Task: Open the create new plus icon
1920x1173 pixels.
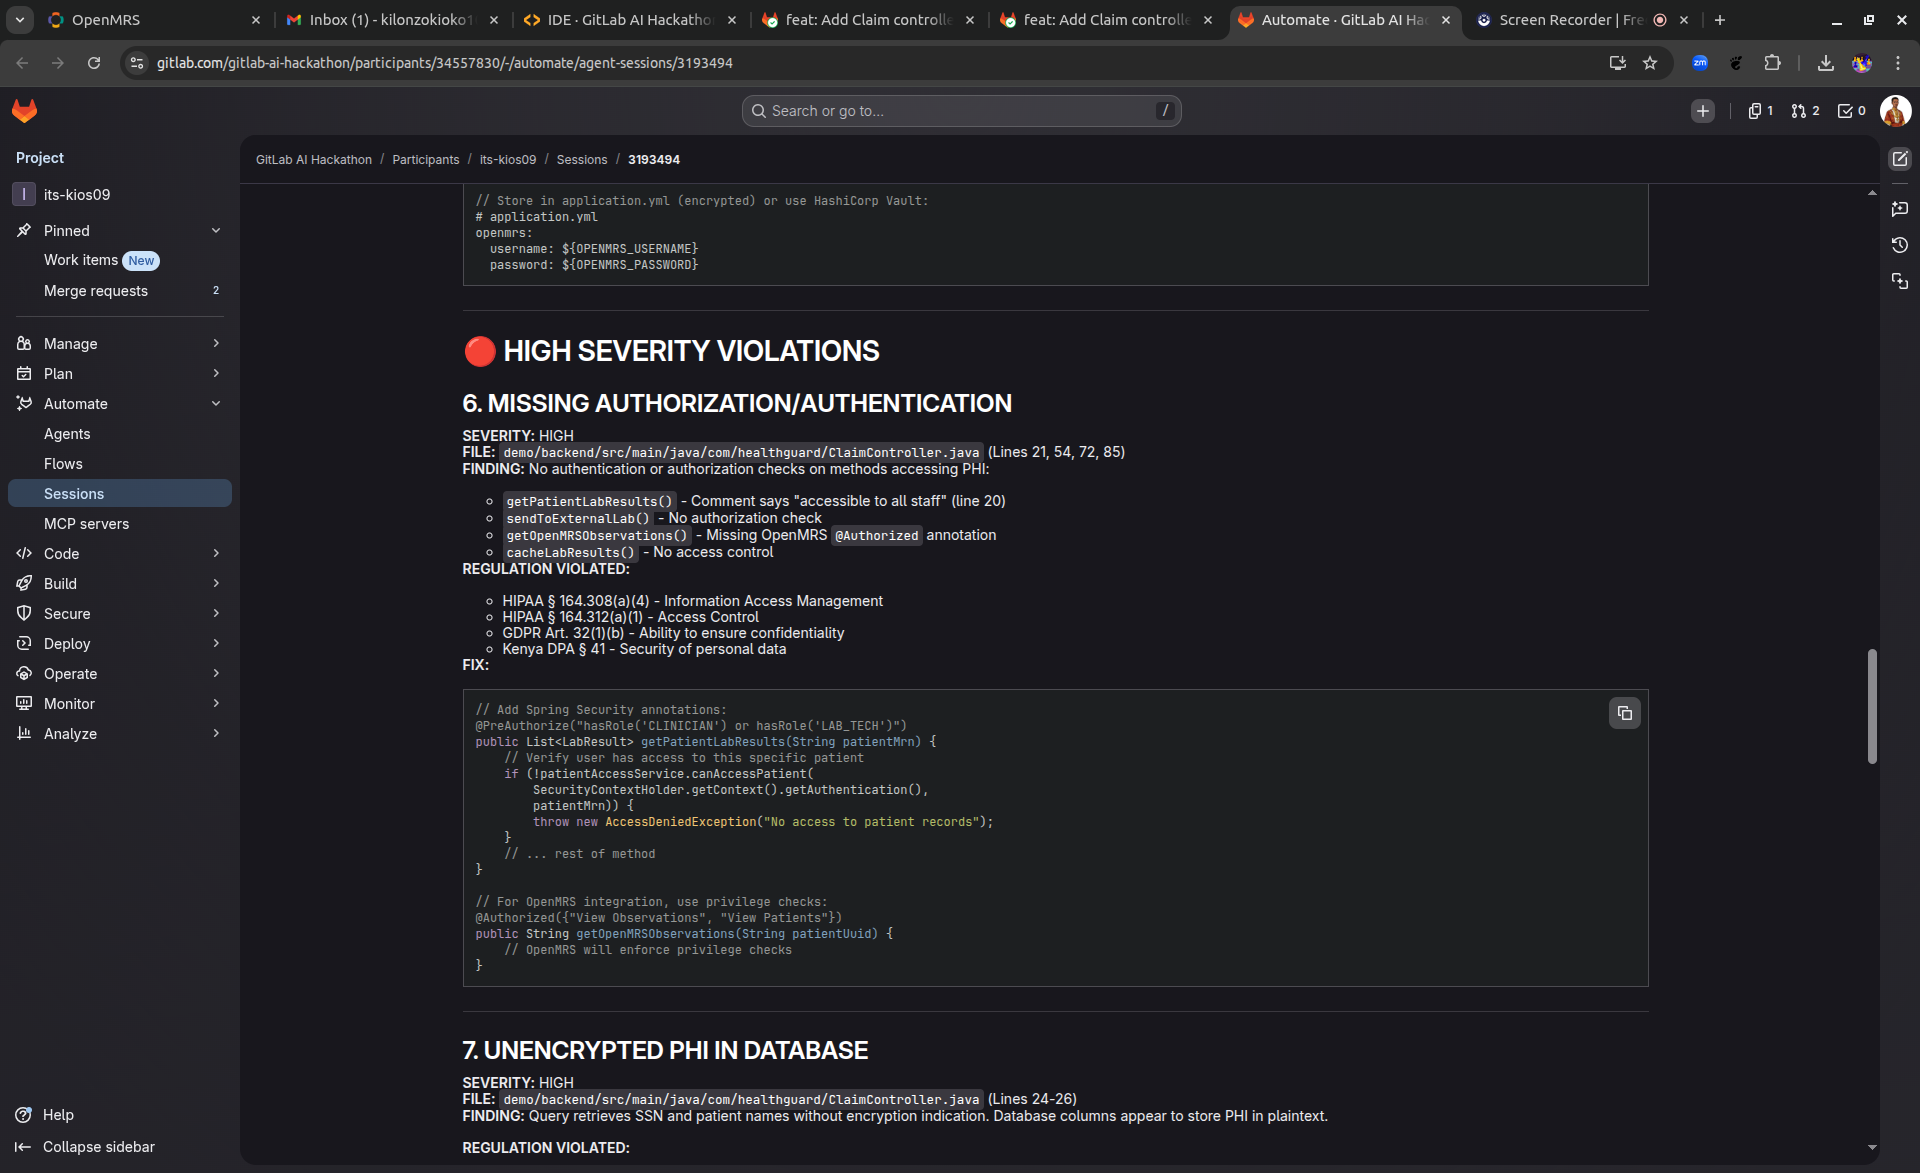Action: click(x=1702, y=111)
